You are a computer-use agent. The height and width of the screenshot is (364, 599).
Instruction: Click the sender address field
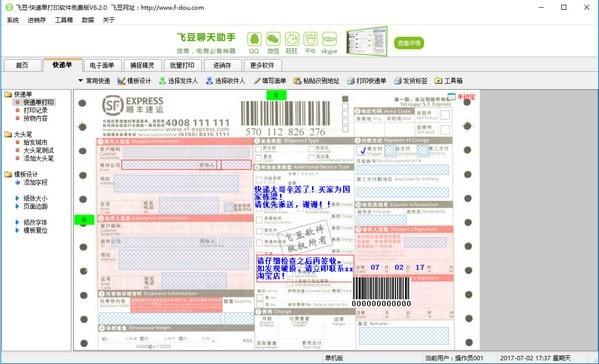coord(176,184)
